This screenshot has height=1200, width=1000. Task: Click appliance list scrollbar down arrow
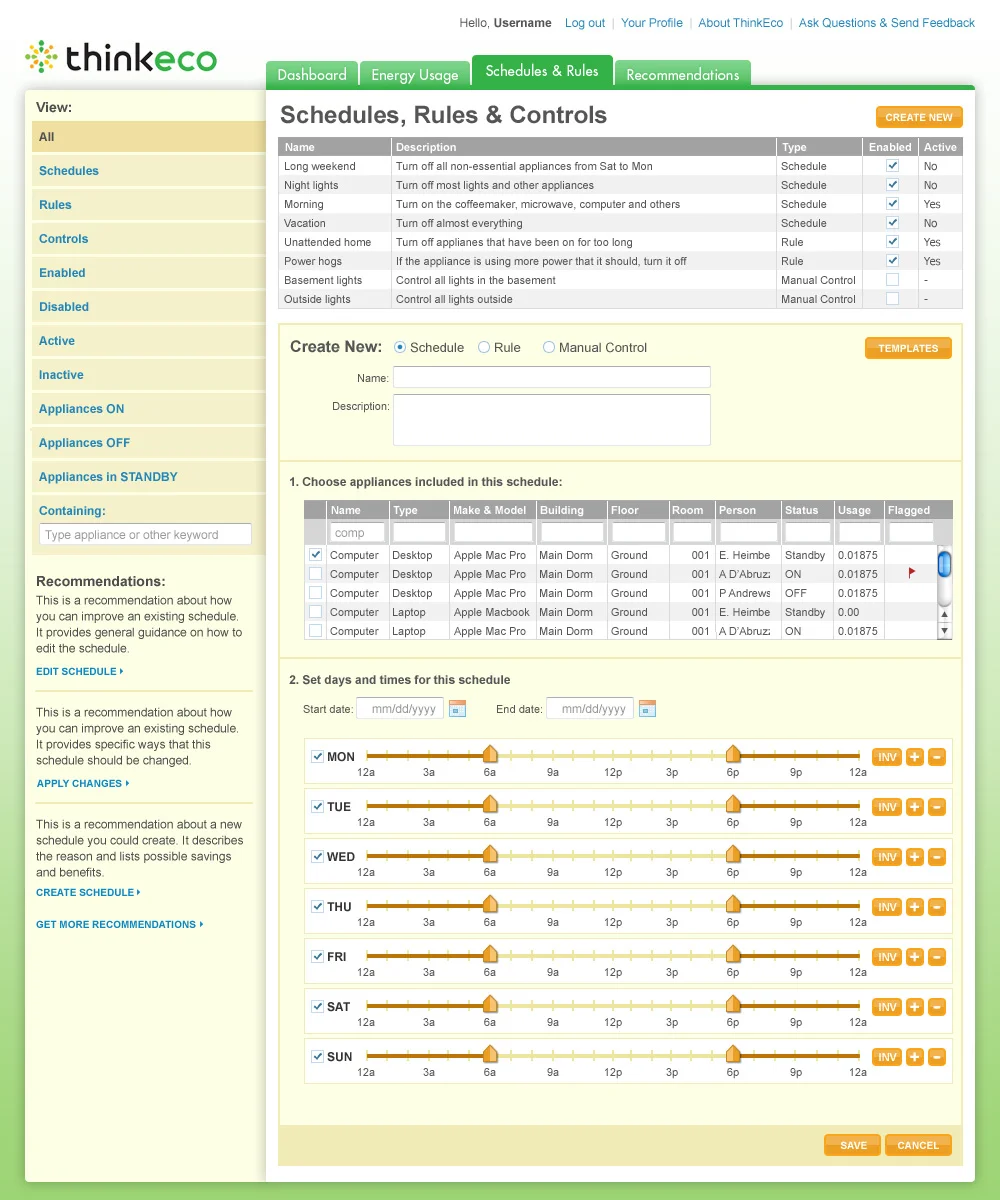pyautogui.click(x=944, y=631)
